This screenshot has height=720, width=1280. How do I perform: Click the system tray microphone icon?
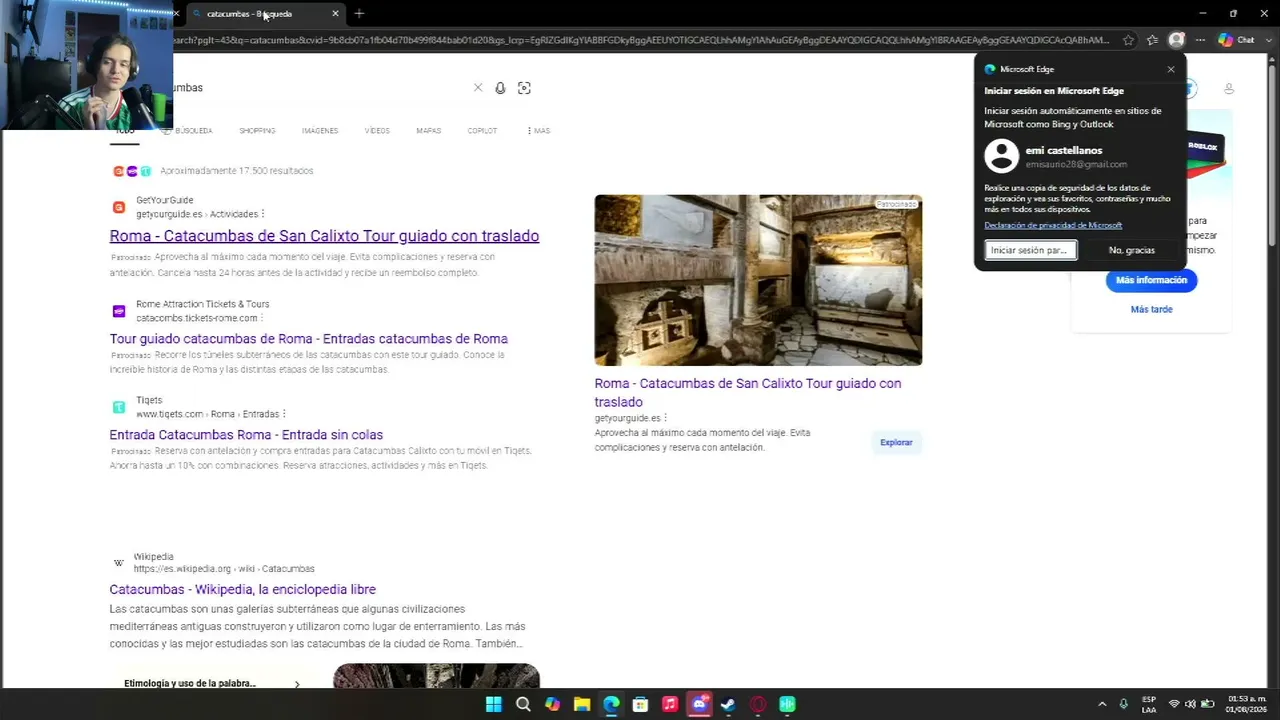click(x=1124, y=704)
